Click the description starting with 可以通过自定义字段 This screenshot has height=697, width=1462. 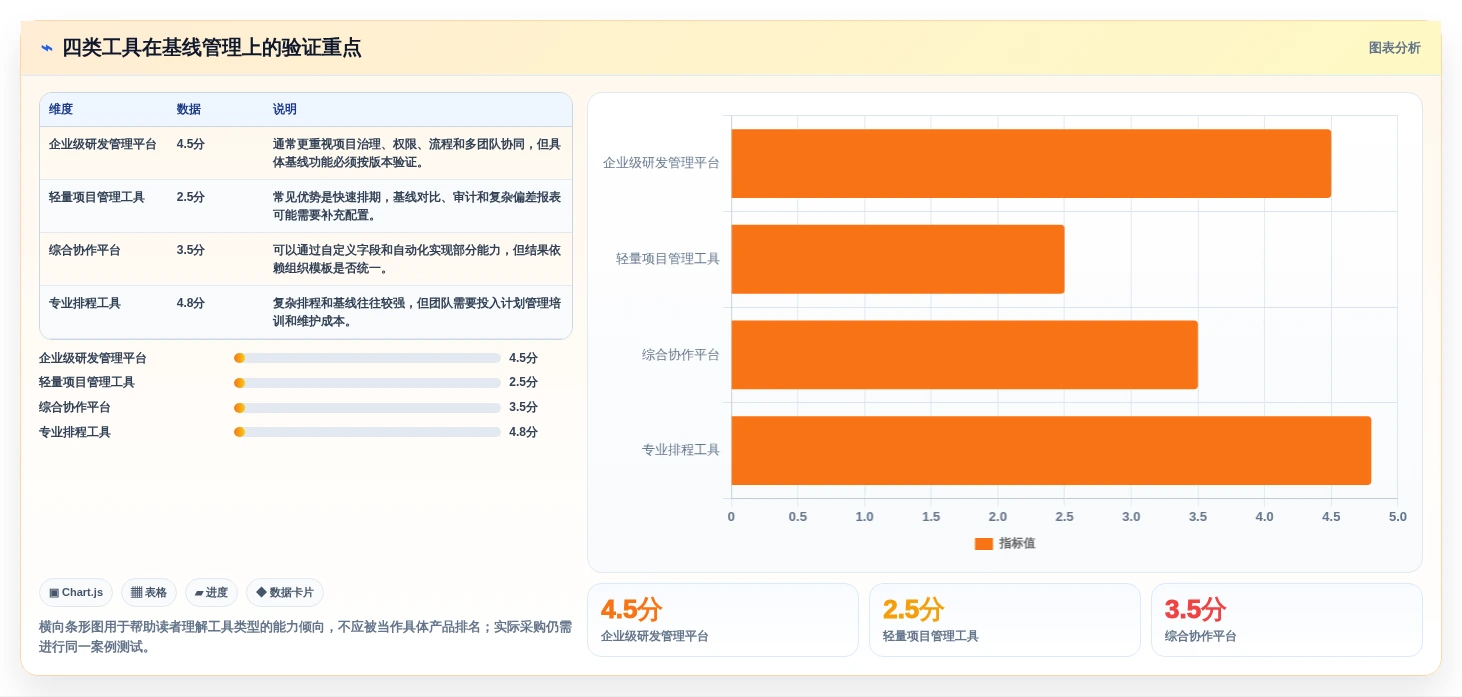click(417, 259)
